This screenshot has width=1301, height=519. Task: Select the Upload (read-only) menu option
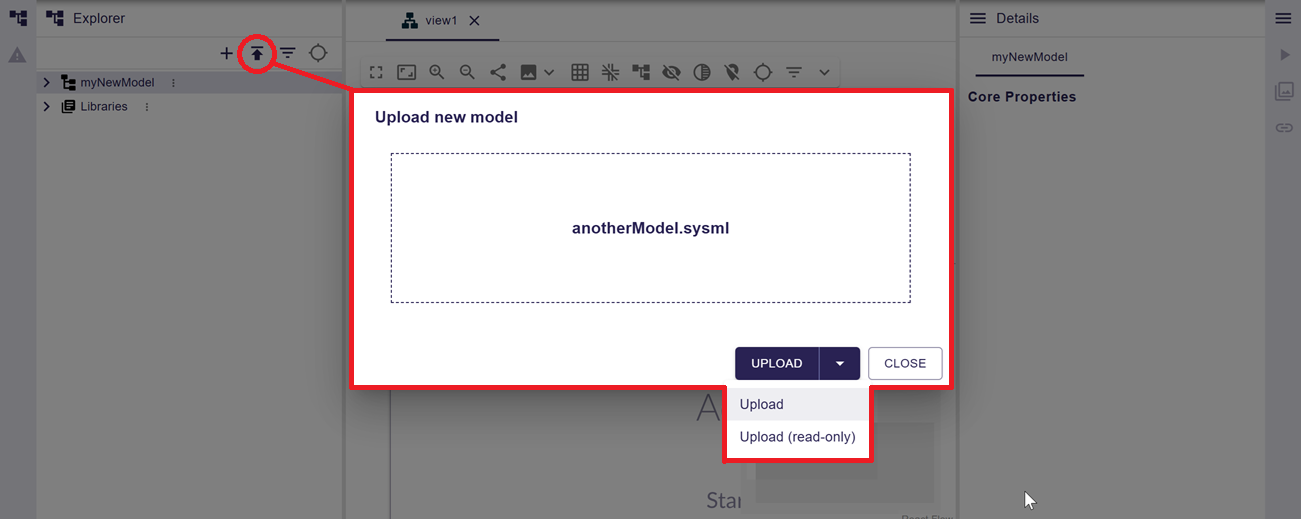[797, 437]
